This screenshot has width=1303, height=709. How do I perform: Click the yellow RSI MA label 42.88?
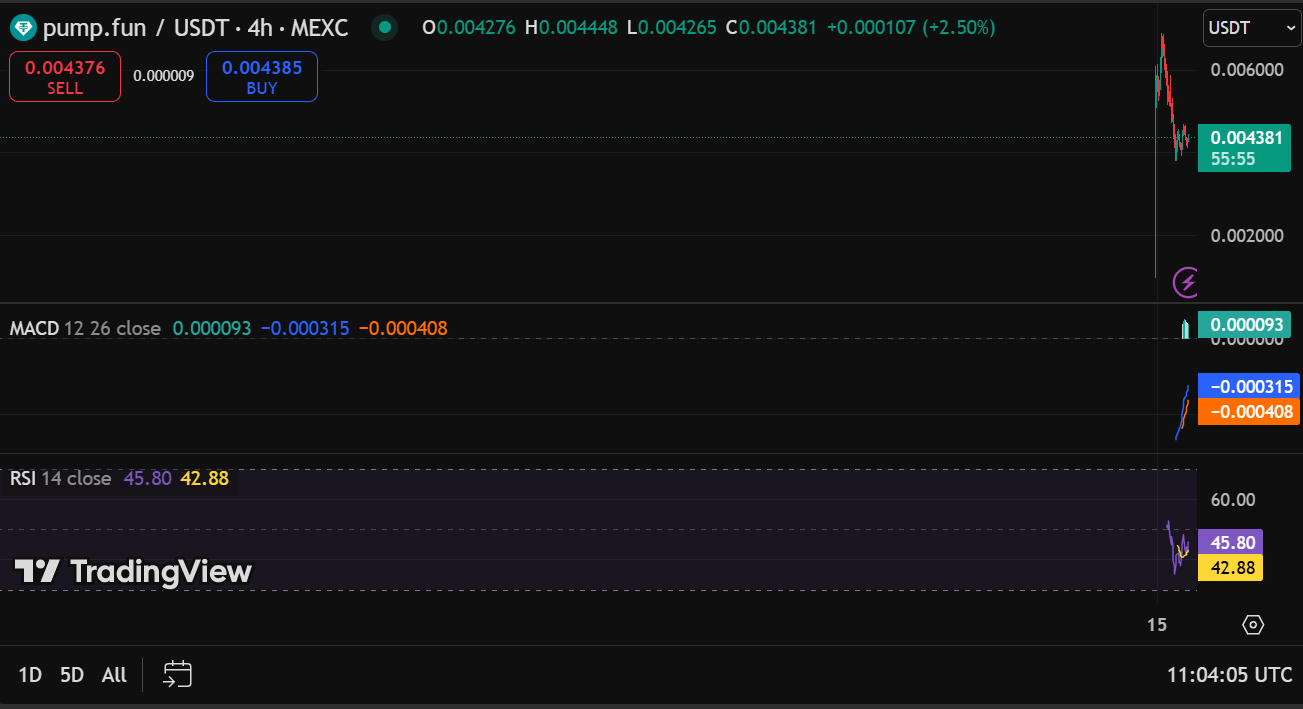click(1231, 568)
